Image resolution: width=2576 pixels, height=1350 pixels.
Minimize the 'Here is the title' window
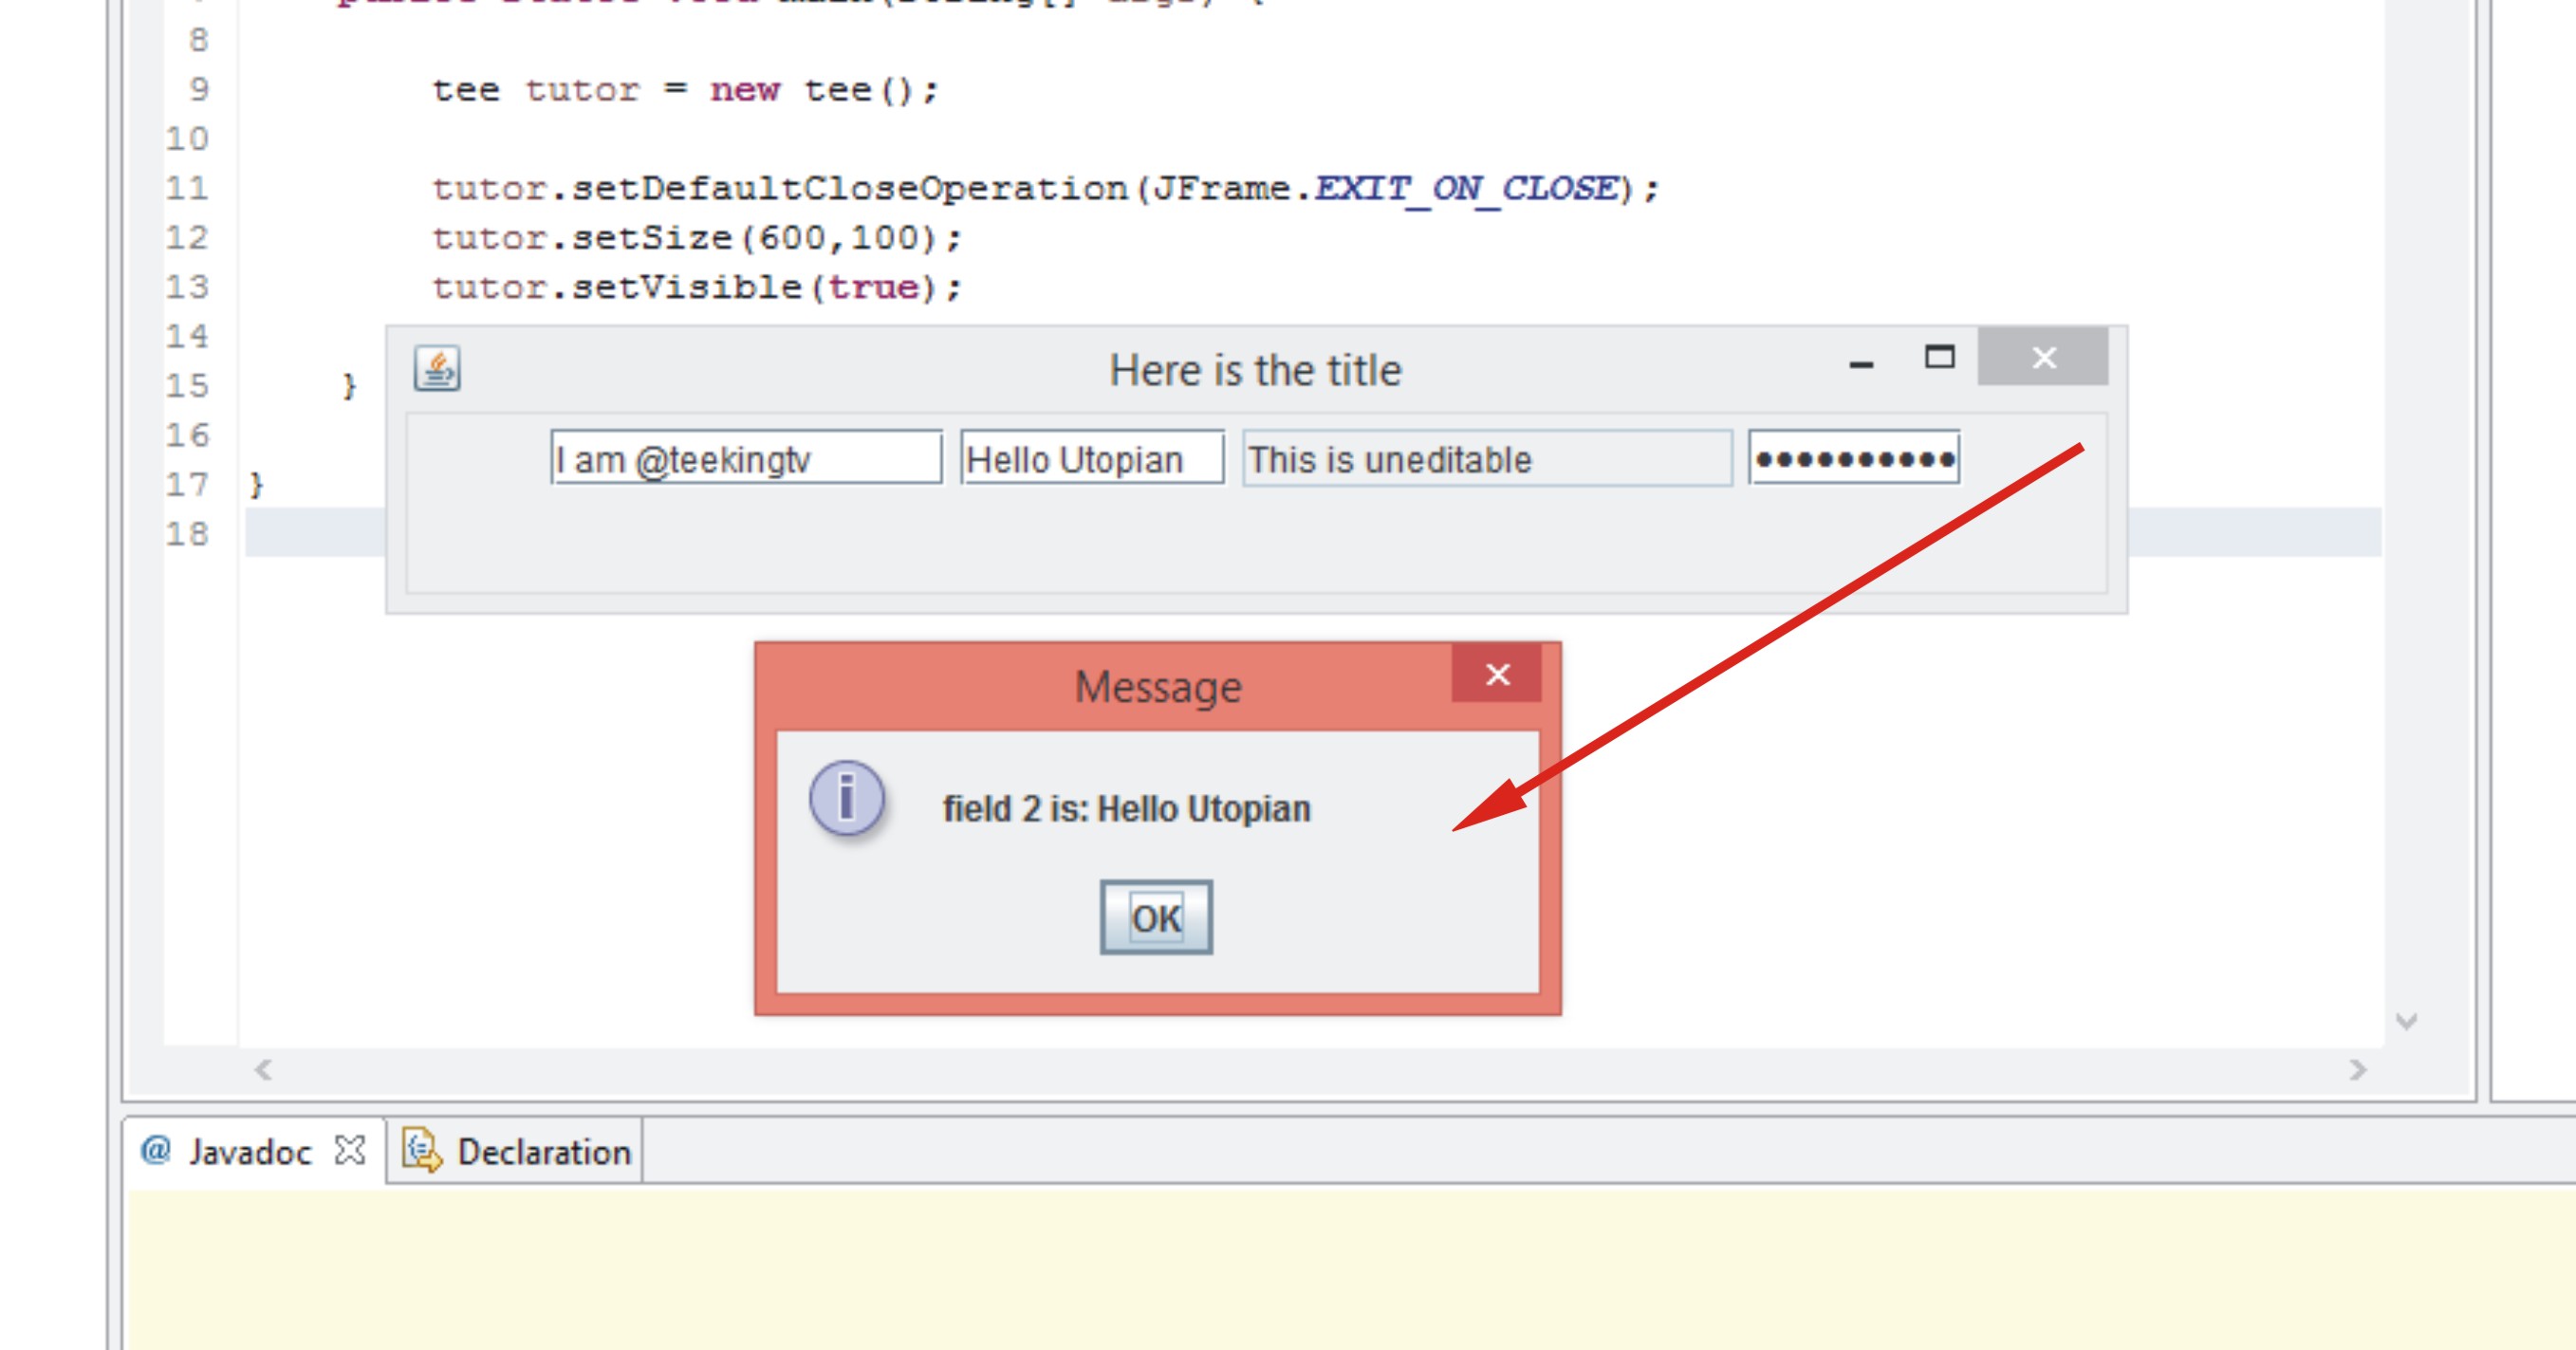tap(1862, 364)
